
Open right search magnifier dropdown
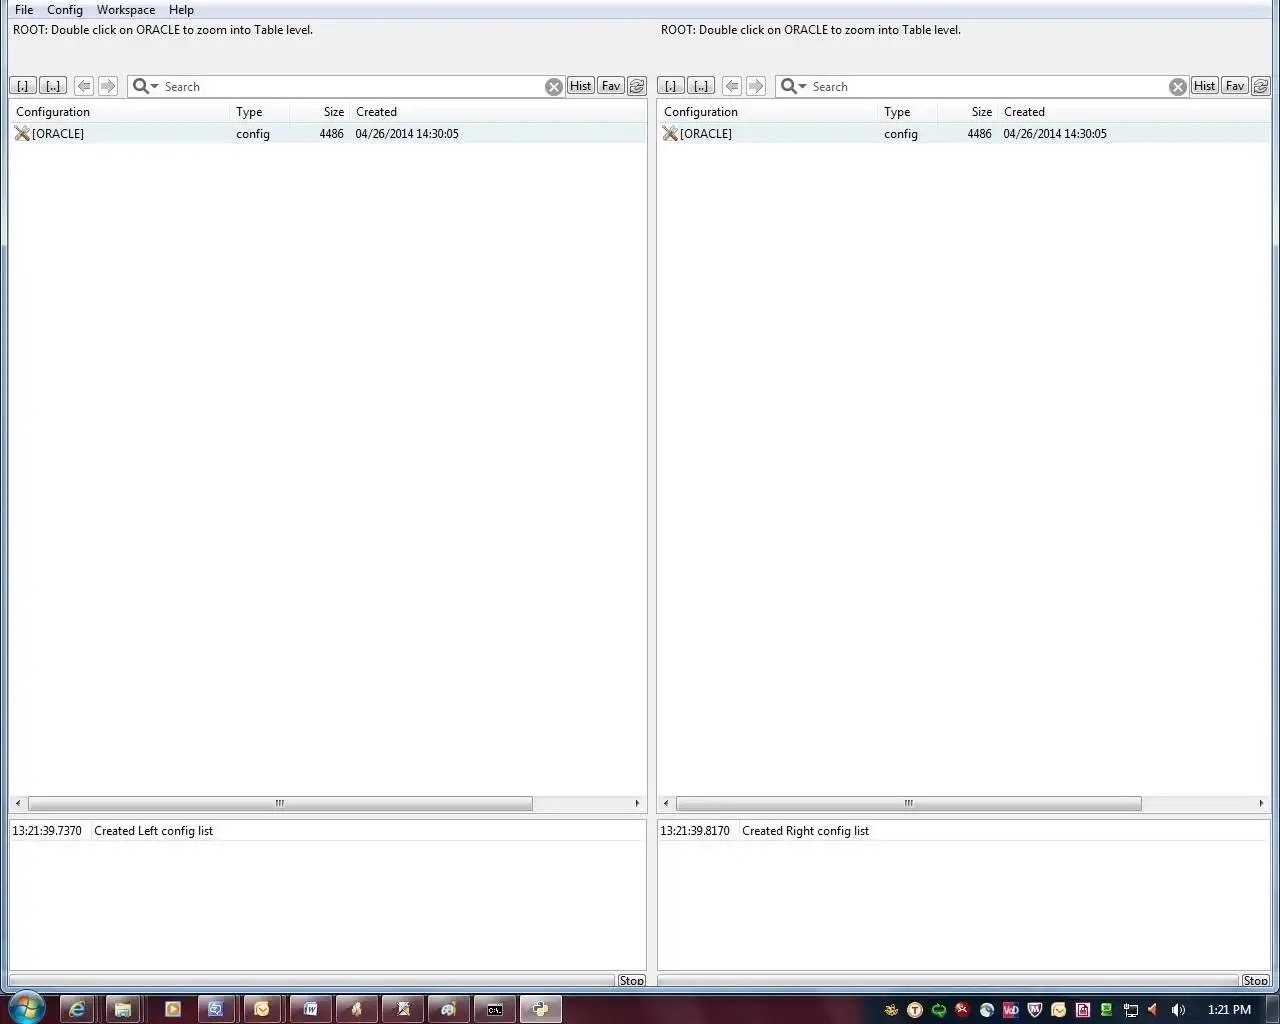coord(794,86)
